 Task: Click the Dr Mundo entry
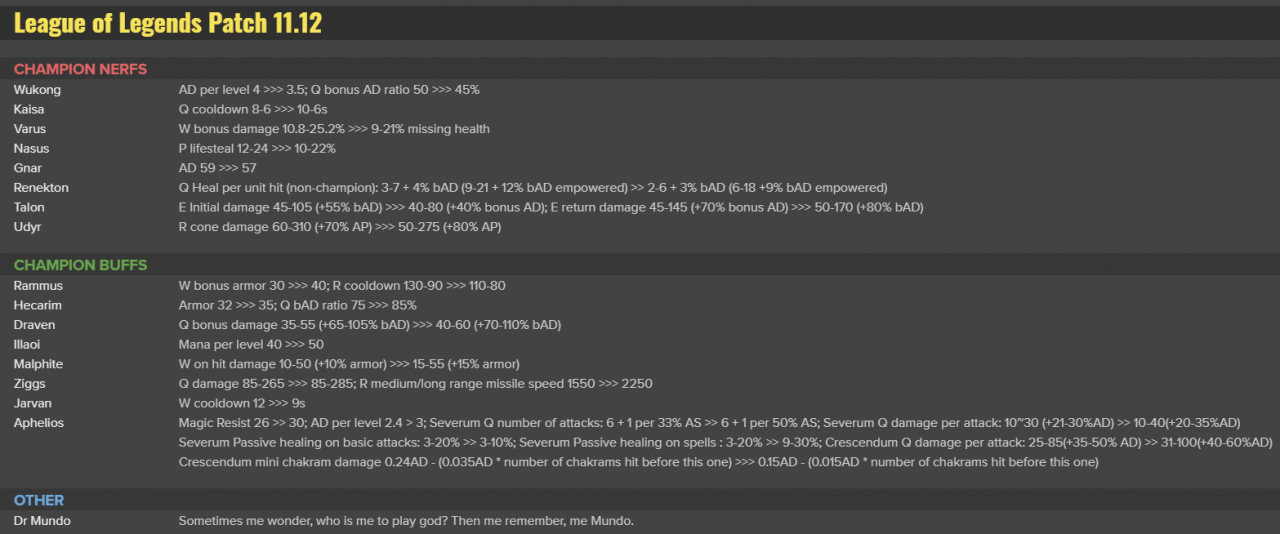tap(42, 521)
